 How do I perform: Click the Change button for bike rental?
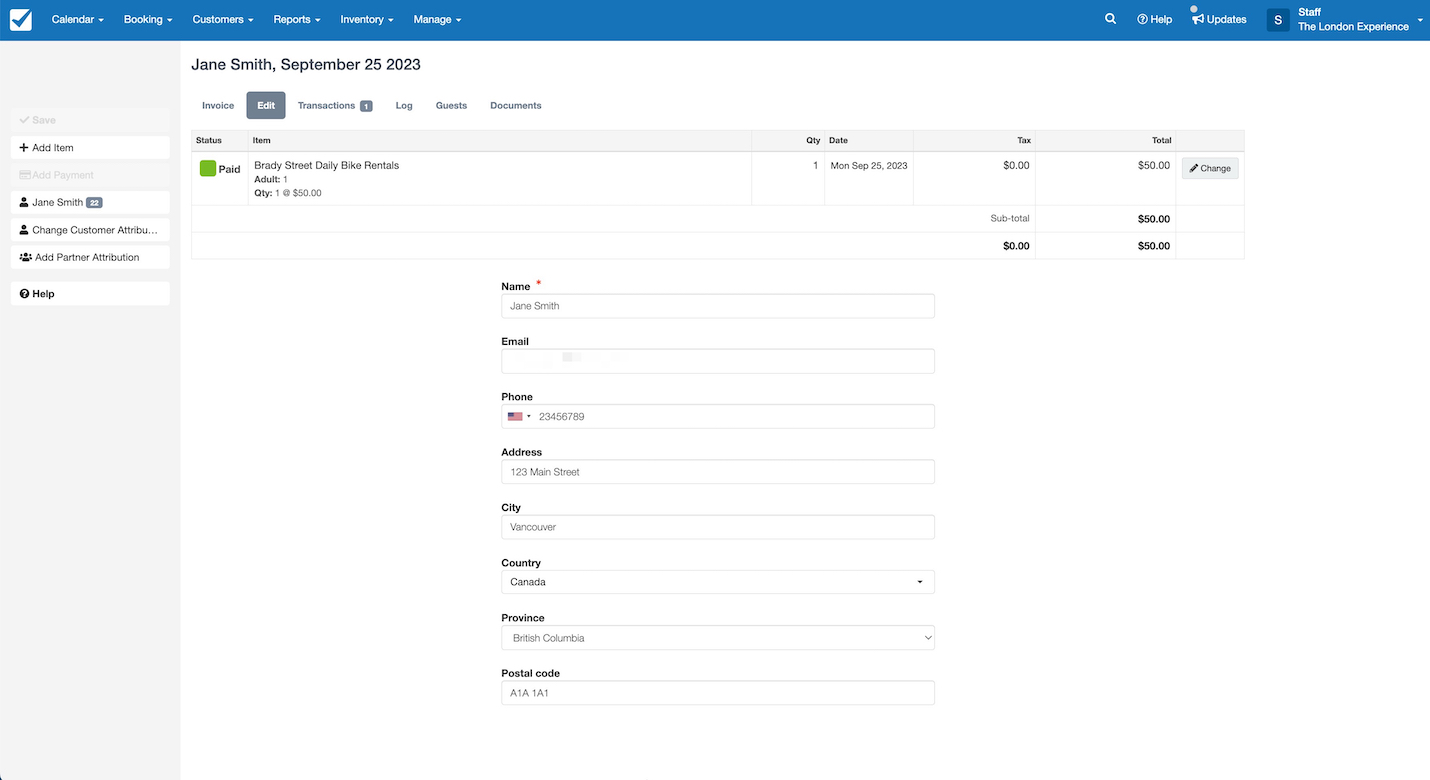1210,168
